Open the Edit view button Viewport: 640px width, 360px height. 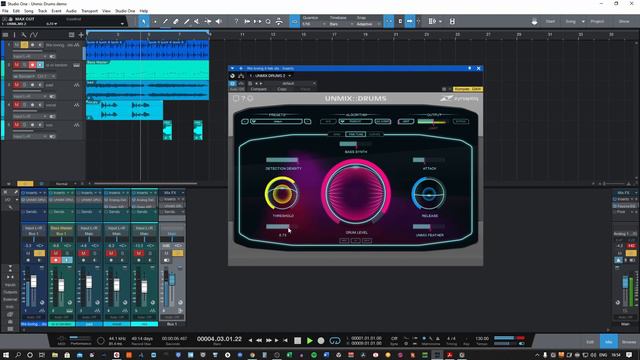590,342
